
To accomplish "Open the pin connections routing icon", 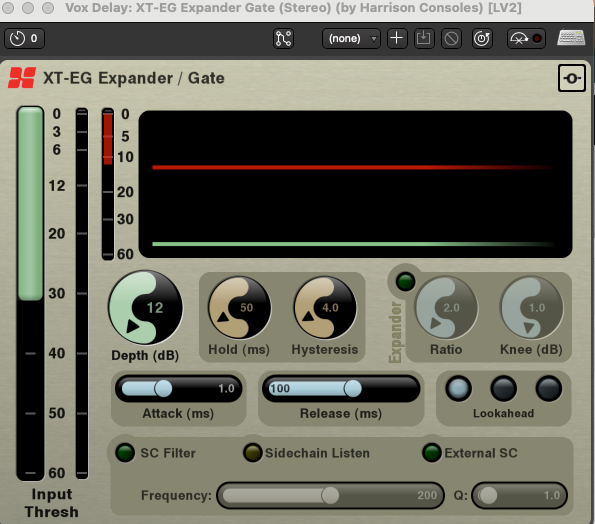I will pyautogui.click(x=283, y=38).
